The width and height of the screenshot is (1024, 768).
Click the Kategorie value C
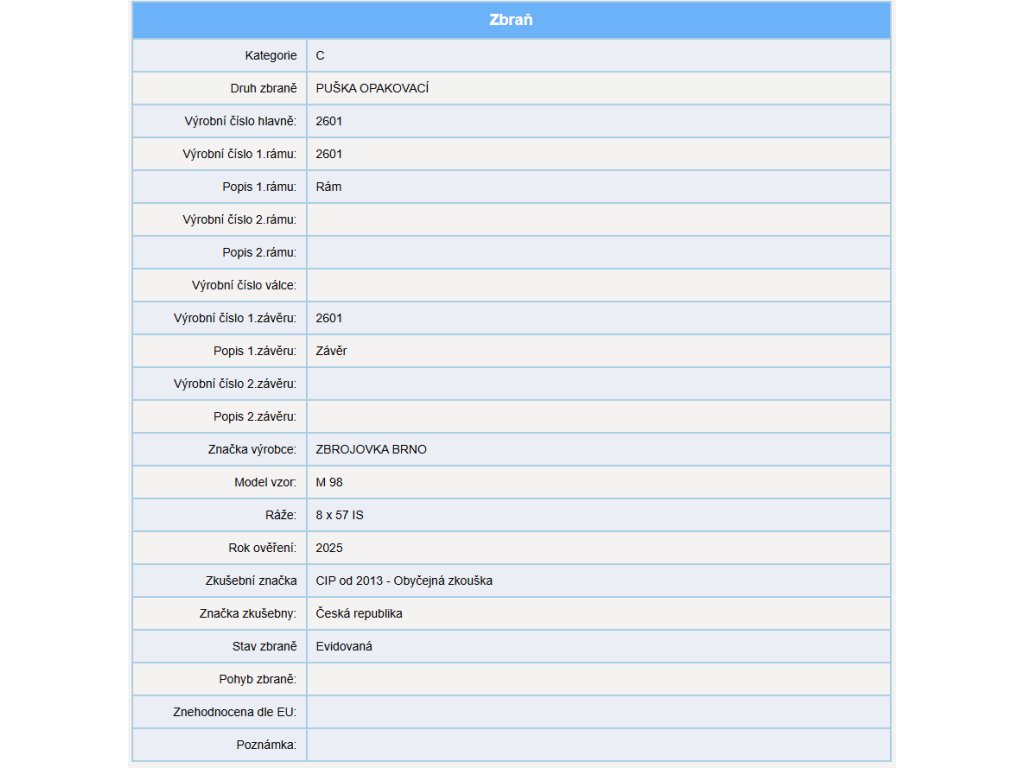[320, 55]
